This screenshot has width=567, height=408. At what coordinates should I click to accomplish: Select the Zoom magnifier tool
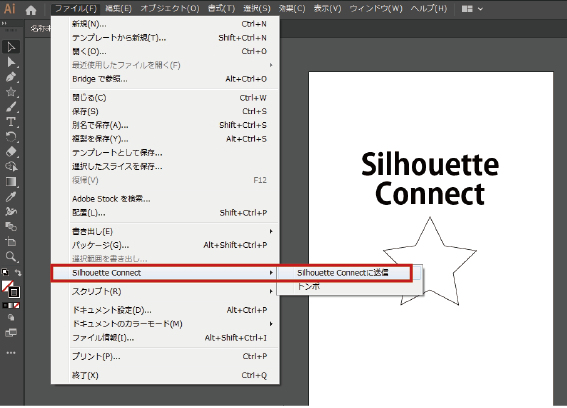(11, 257)
